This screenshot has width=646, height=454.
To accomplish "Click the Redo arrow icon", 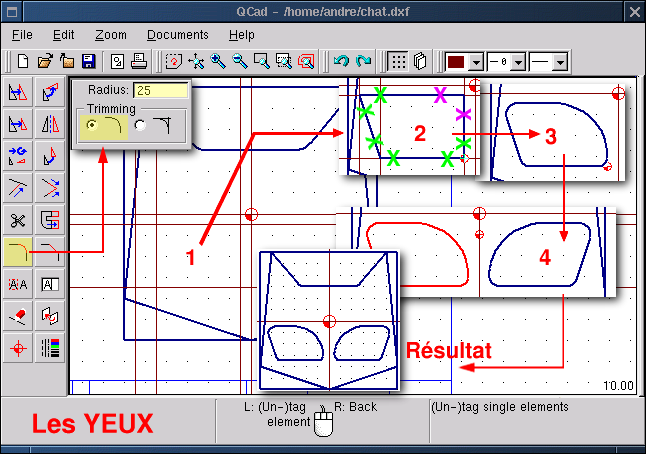I will pyautogui.click(x=363, y=61).
